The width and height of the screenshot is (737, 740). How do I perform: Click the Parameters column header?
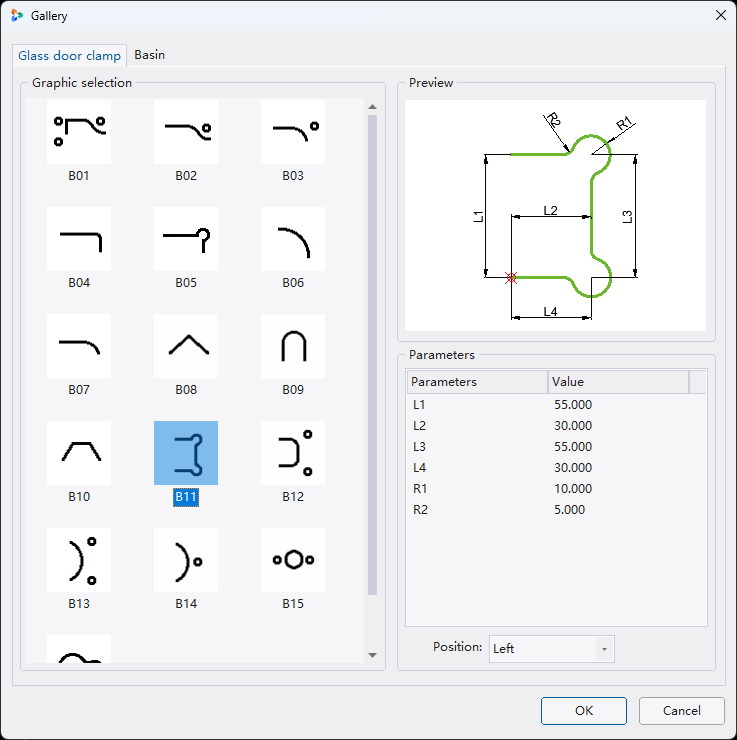pos(477,382)
